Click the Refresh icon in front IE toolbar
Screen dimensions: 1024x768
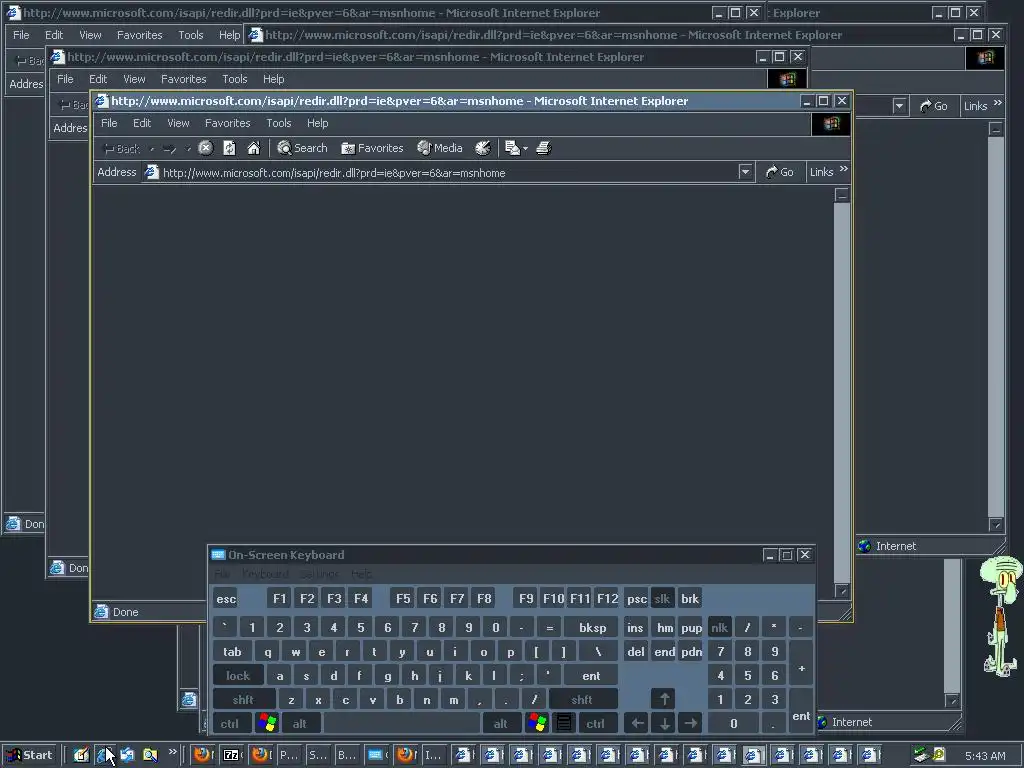229,148
